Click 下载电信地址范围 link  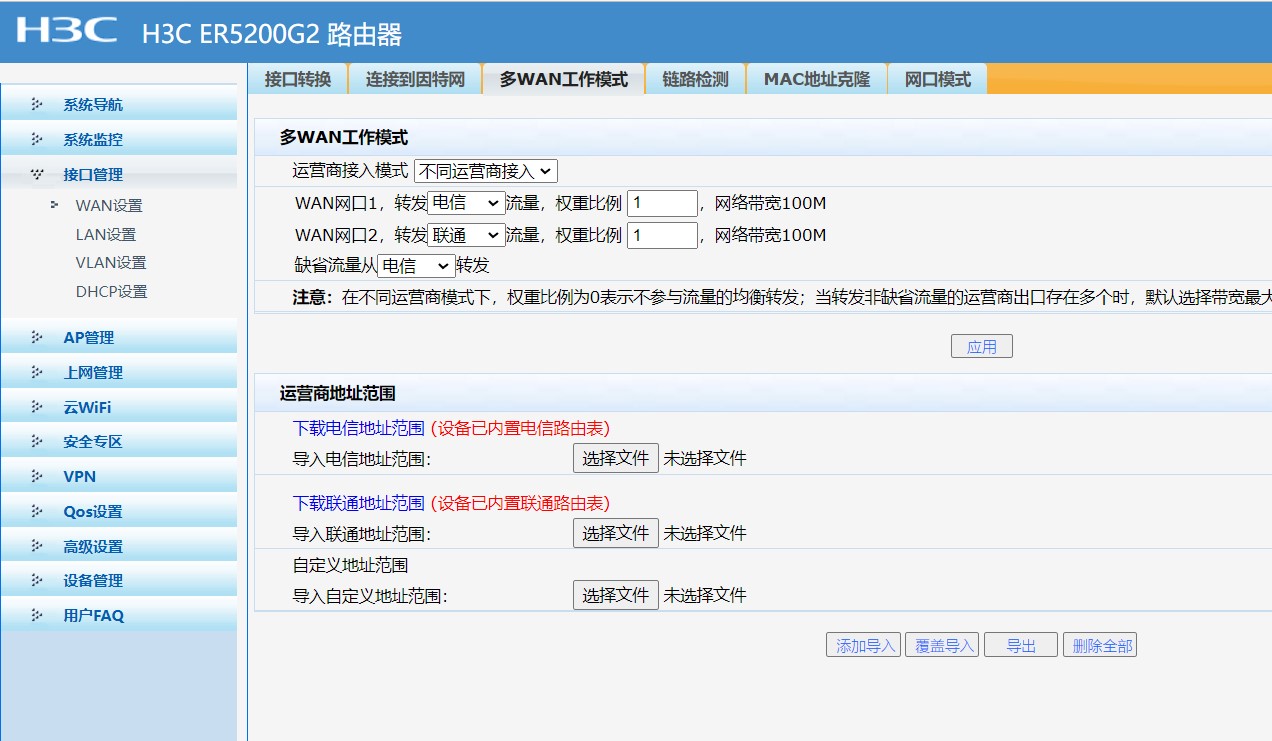(x=358, y=428)
